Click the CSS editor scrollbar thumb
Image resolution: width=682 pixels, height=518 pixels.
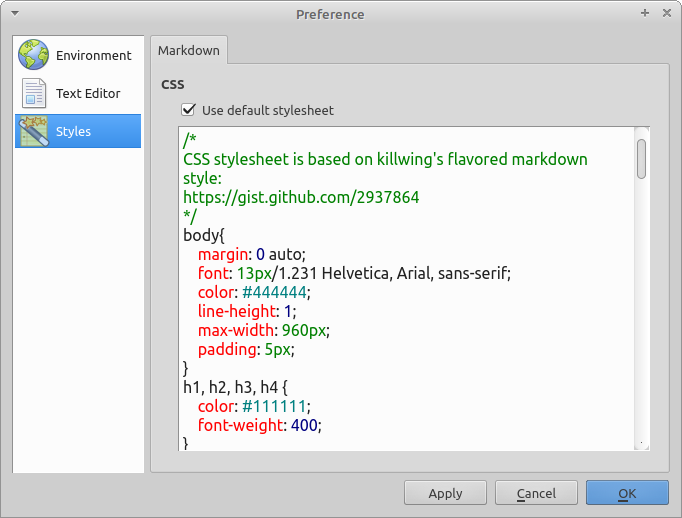(x=641, y=159)
